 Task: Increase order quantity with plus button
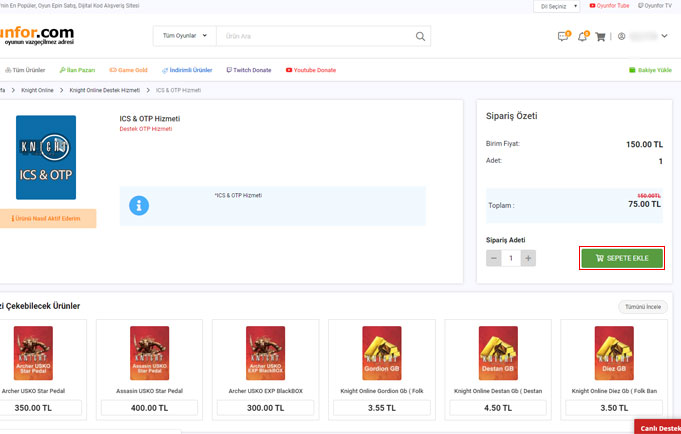tap(528, 258)
